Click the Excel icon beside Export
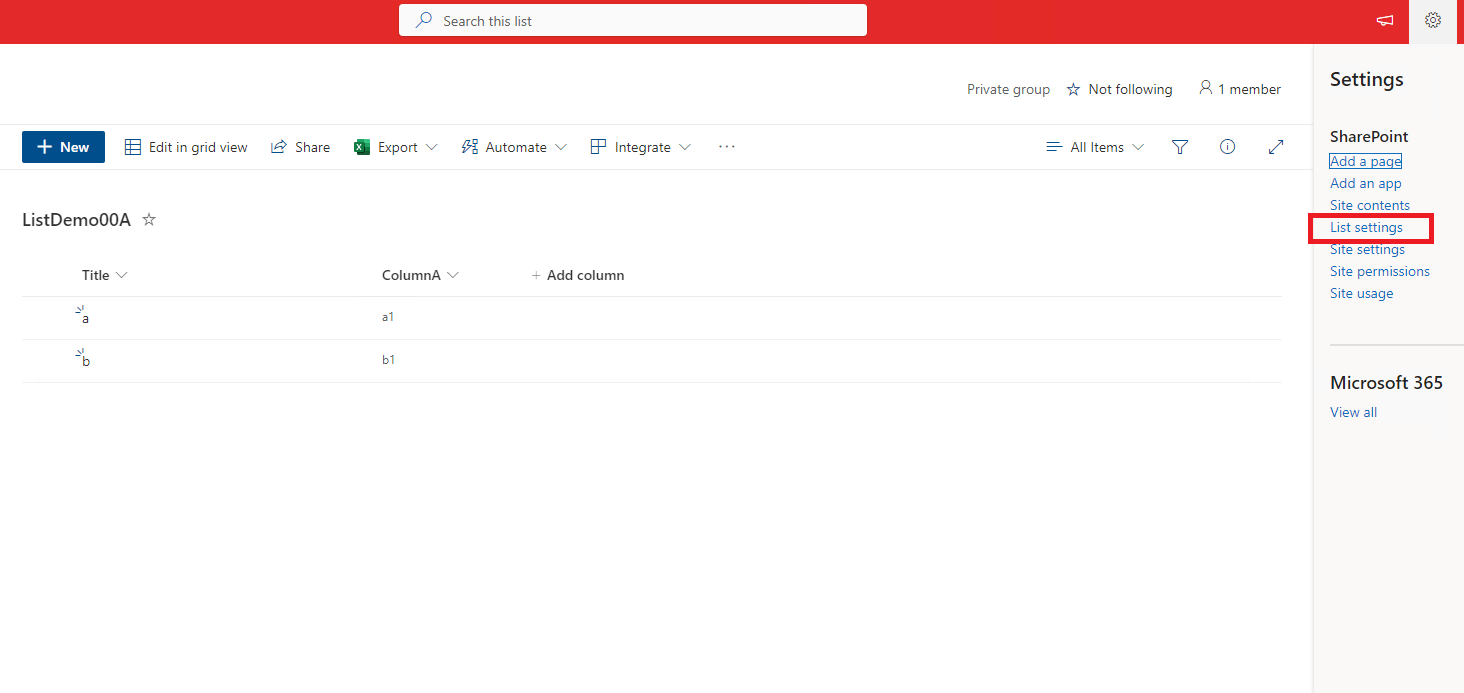 (362, 147)
